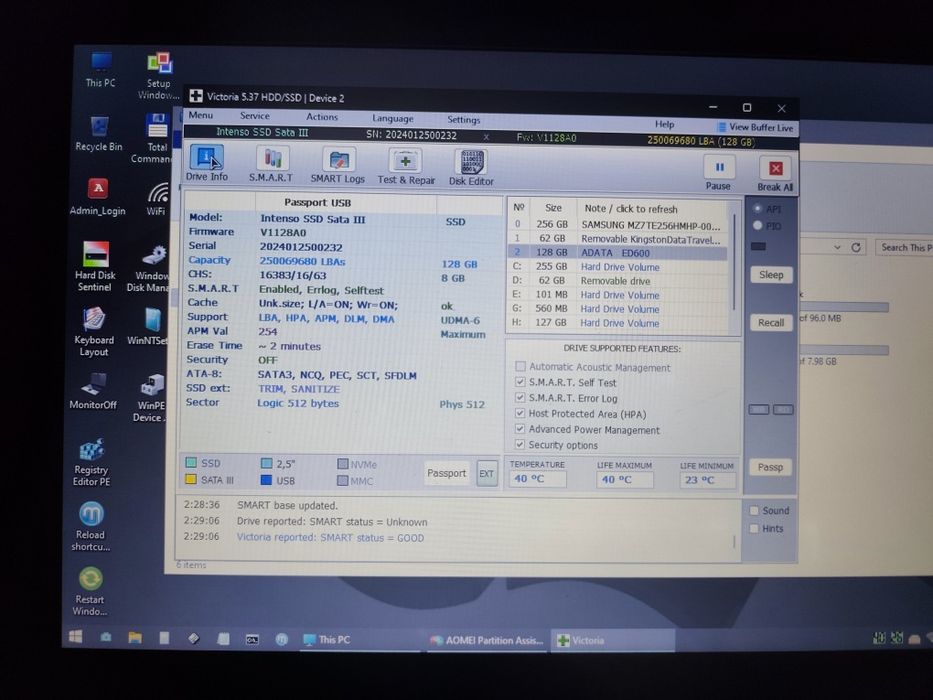Open the Settings menu
The height and width of the screenshot is (700, 933).
pyautogui.click(x=464, y=120)
